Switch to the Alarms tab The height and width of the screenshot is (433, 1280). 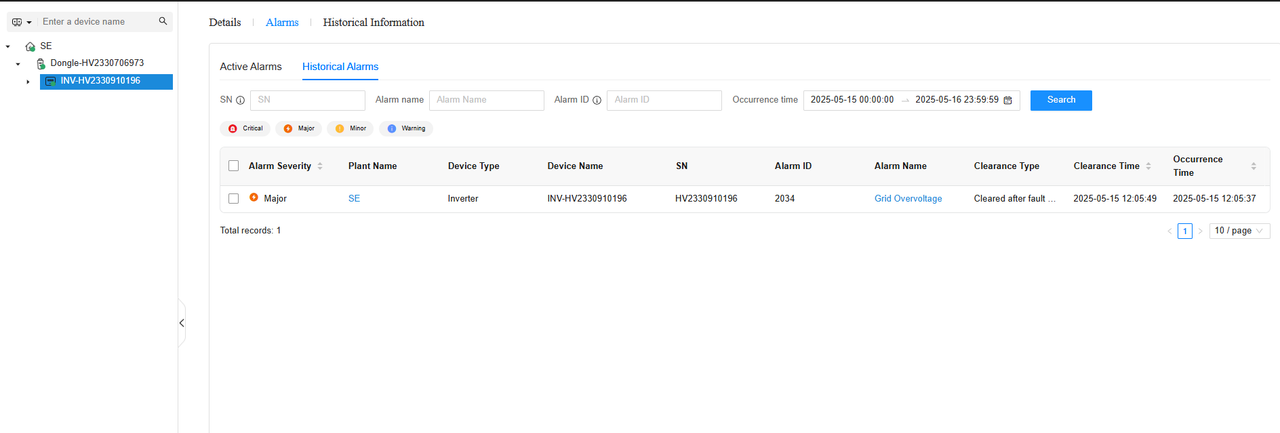point(282,22)
